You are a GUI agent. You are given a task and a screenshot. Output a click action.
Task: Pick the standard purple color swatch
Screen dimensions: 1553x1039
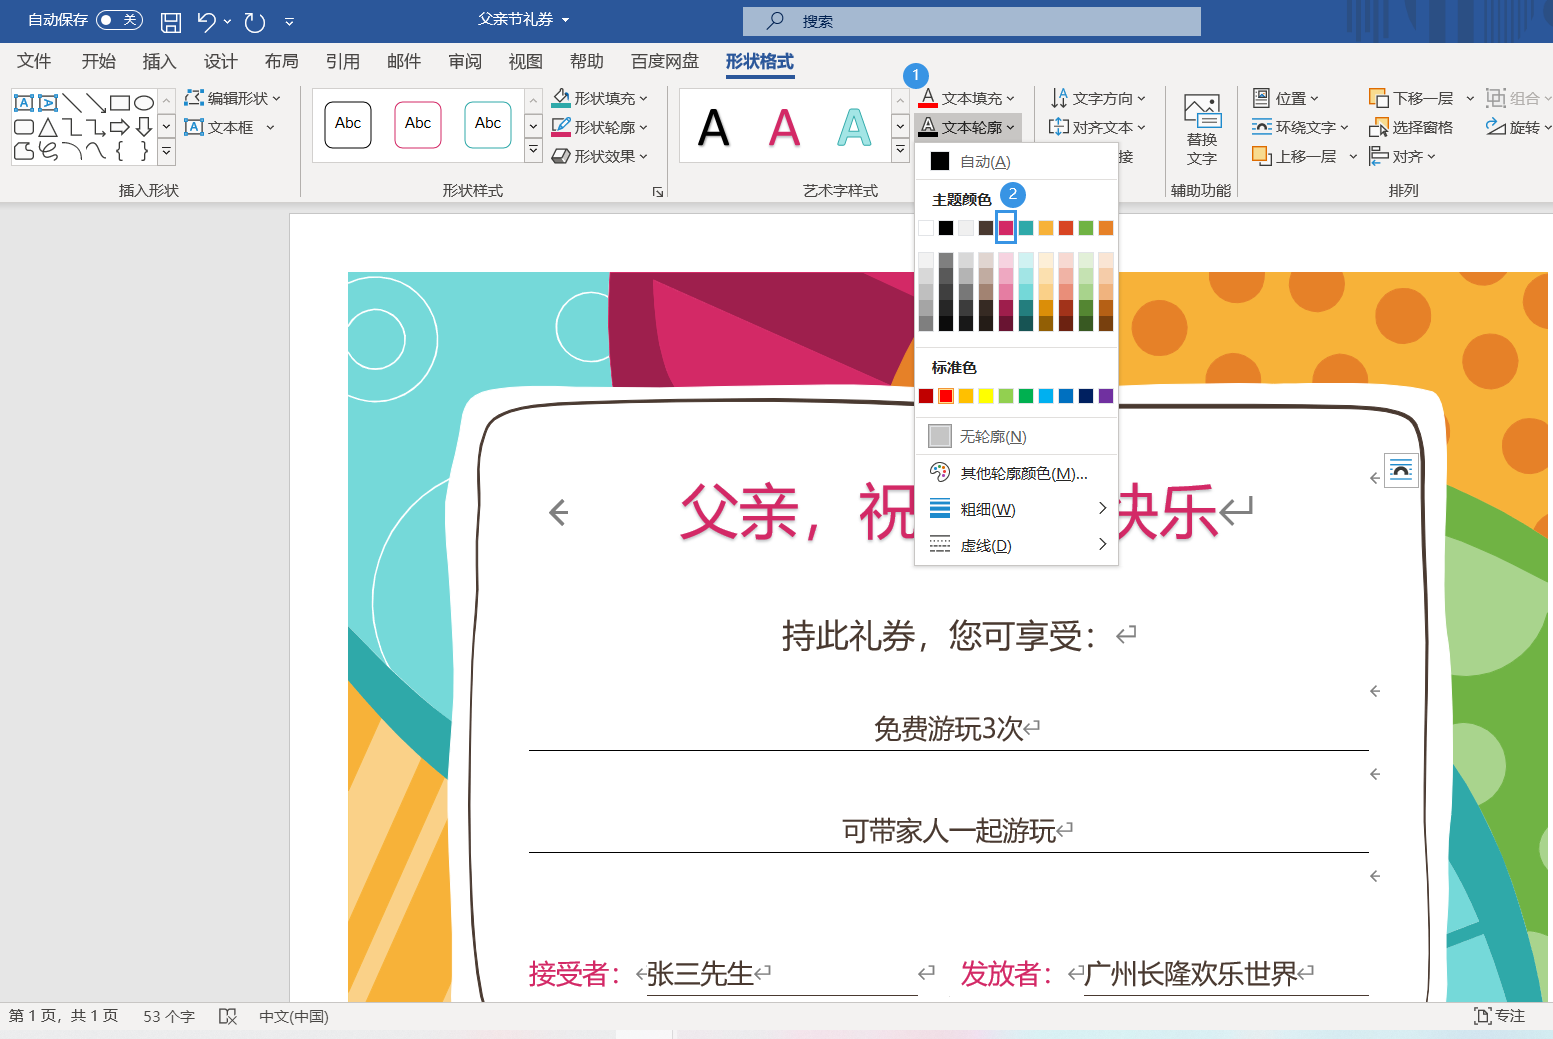point(1106,396)
